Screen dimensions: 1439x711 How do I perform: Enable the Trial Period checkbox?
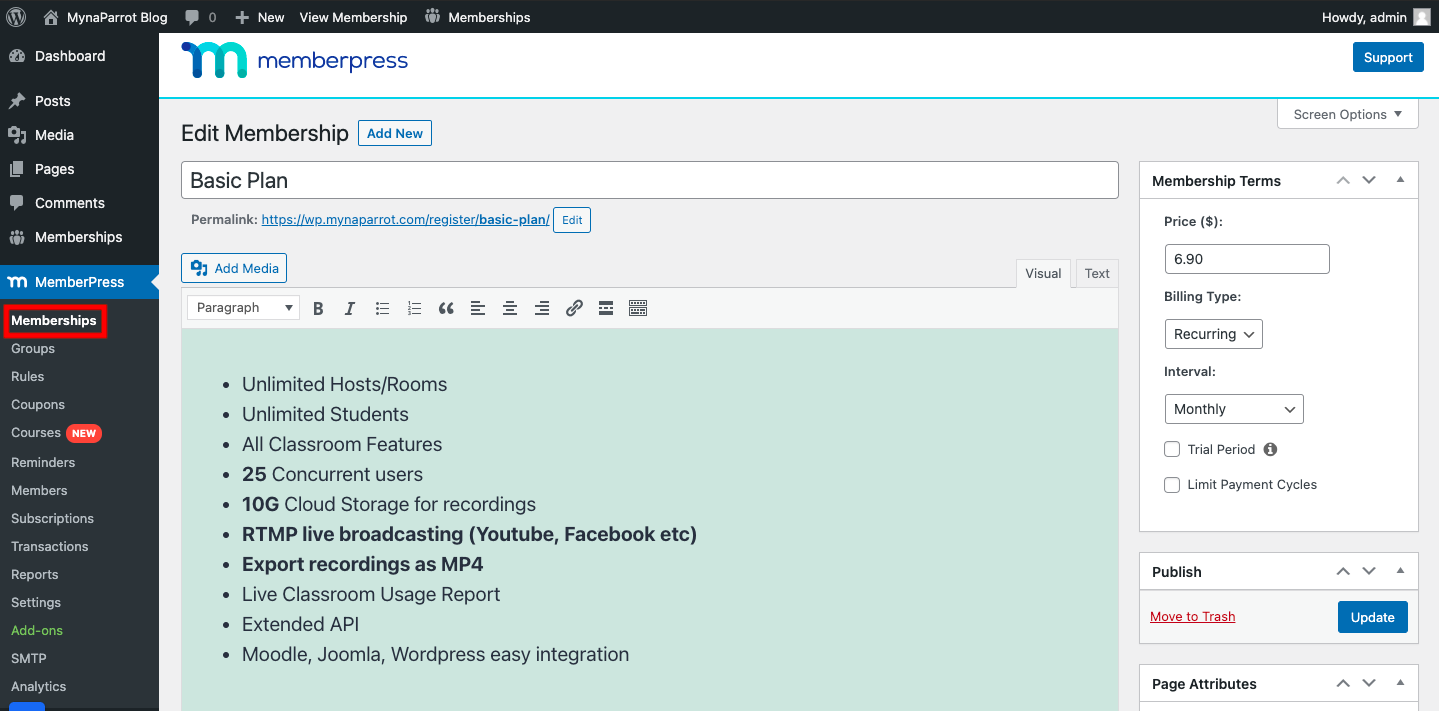point(1172,450)
